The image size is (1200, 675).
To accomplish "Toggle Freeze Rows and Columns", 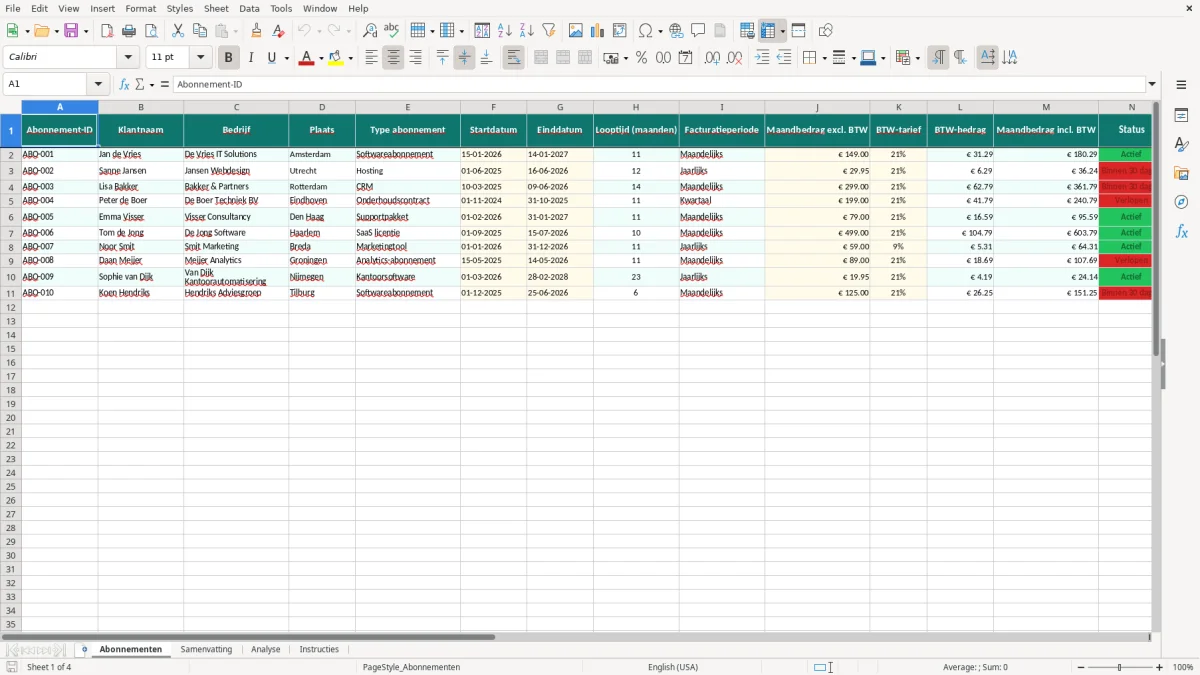I will (x=768, y=31).
